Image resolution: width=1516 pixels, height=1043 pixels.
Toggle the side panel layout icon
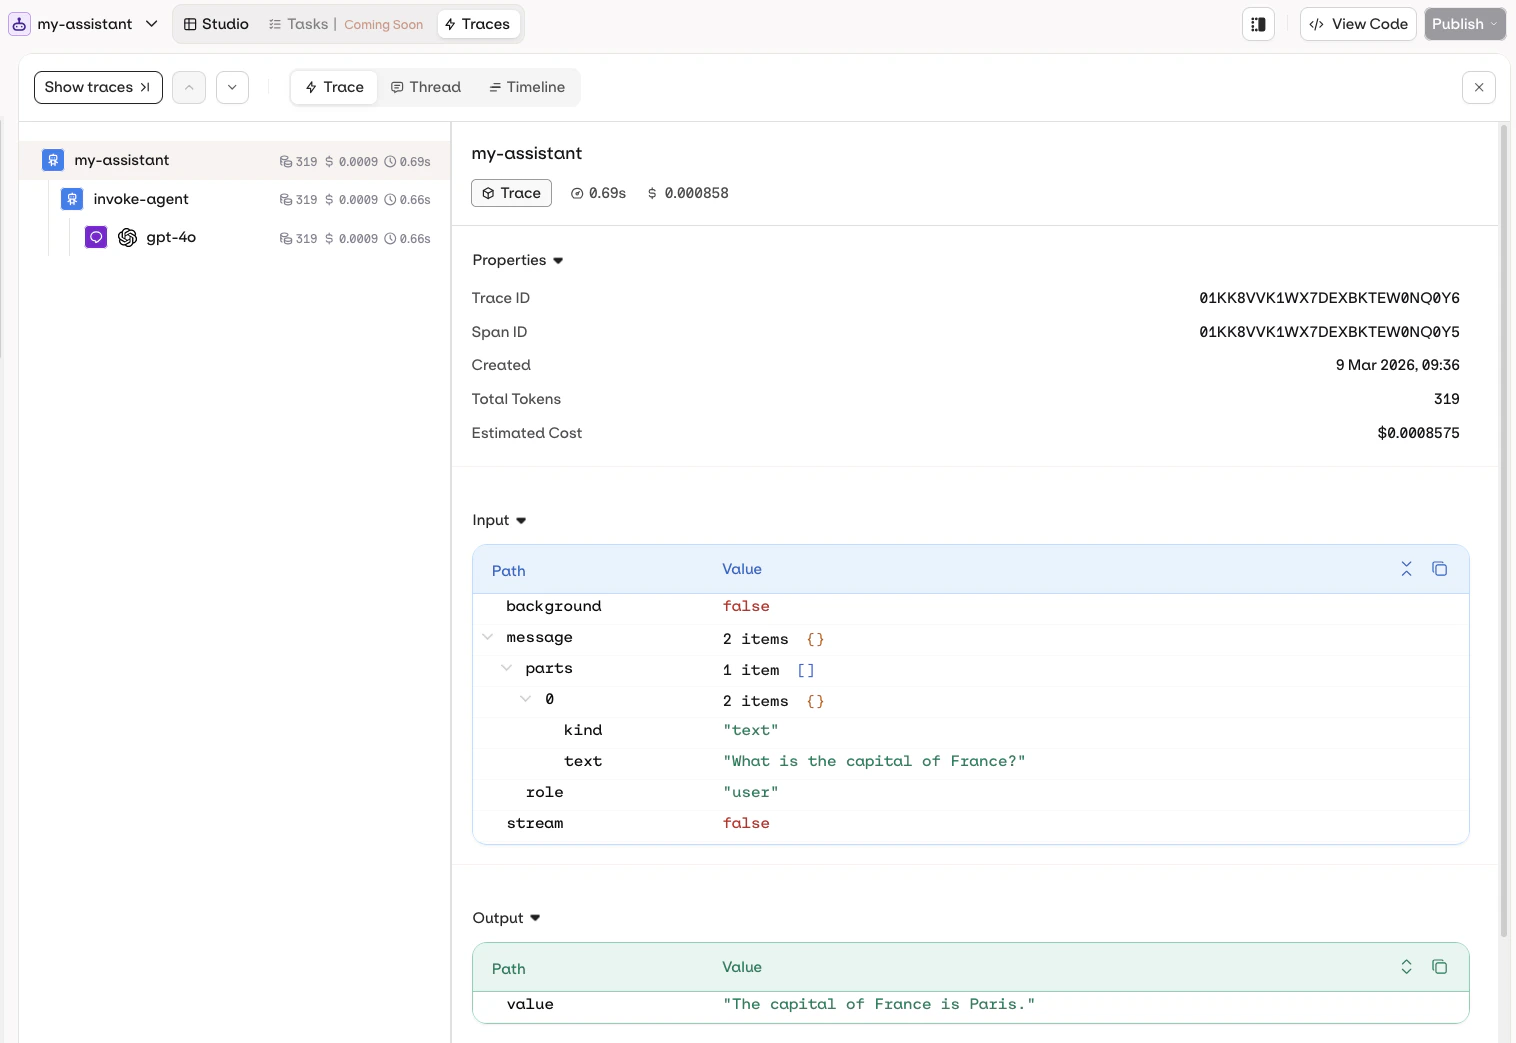click(1258, 24)
